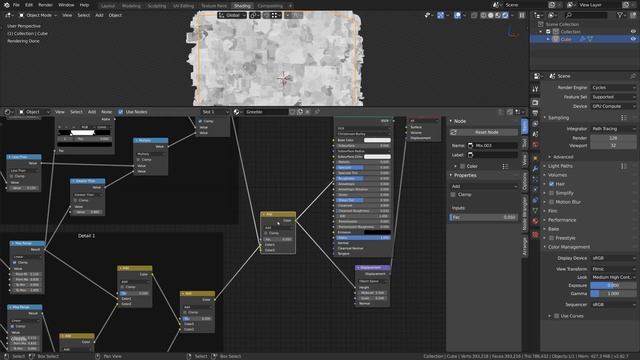This screenshot has height=360, width=640.
Task: Click the outliner search field
Action: [587, 15]
